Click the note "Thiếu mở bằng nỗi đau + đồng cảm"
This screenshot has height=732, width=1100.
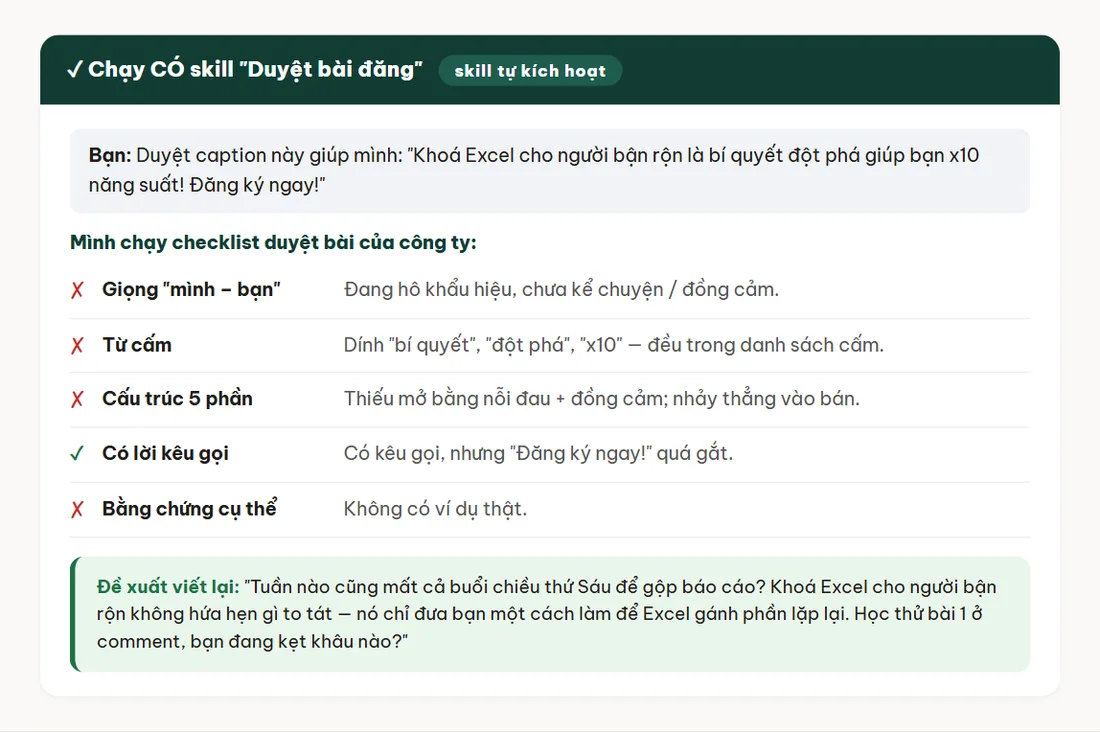click(x=601, y=399)
